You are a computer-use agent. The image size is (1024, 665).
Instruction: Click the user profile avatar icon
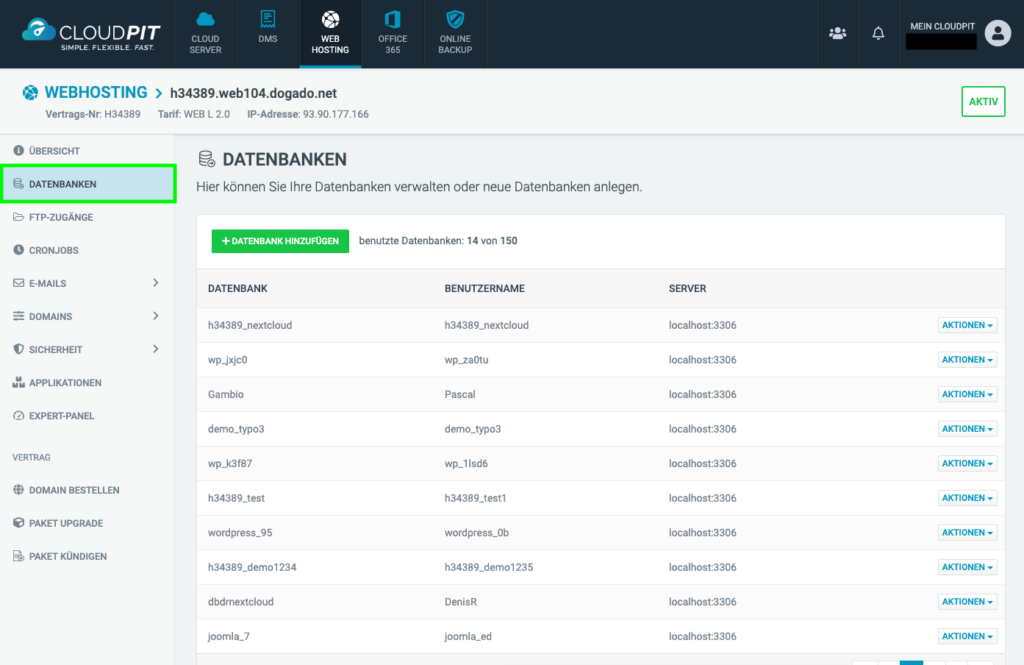click(x=997, y=33)
